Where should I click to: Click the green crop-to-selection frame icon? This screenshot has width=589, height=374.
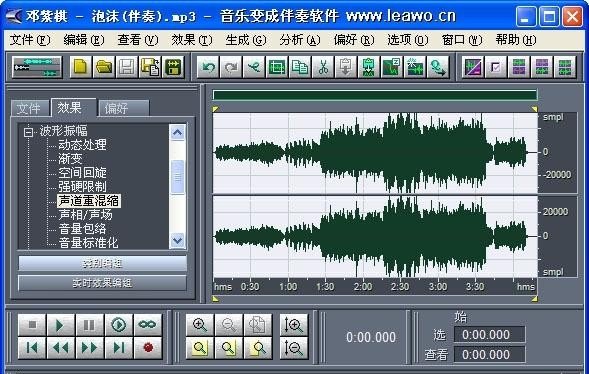(x=277, y=67)
